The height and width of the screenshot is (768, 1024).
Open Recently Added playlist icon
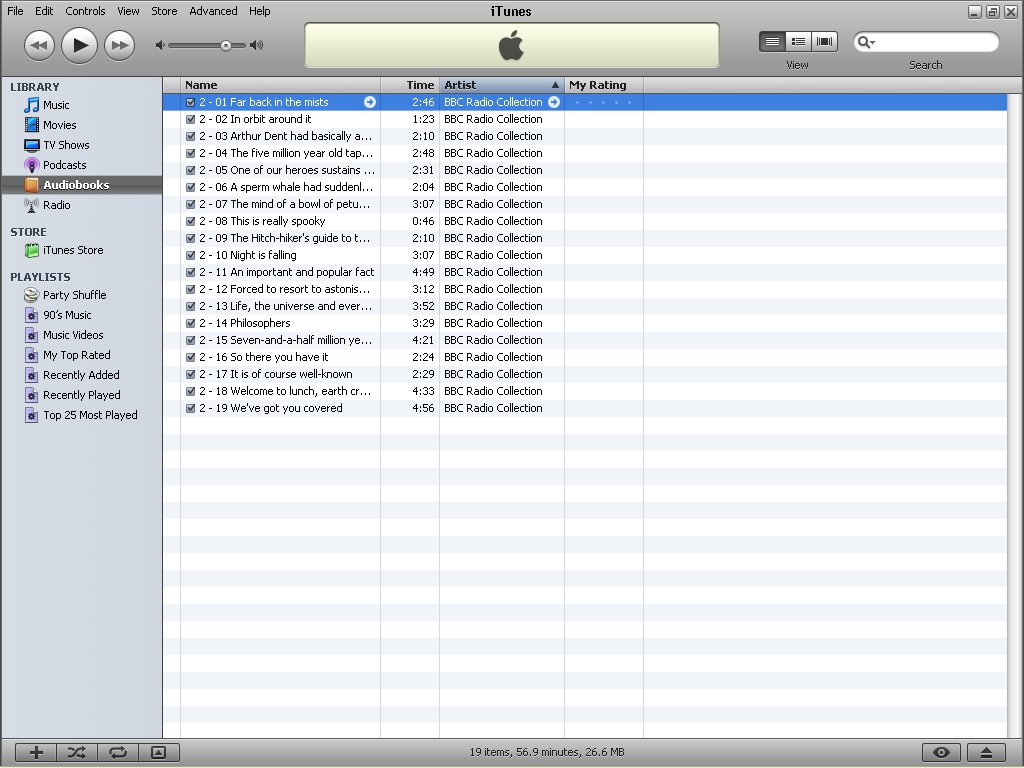(x=31, y=375)
